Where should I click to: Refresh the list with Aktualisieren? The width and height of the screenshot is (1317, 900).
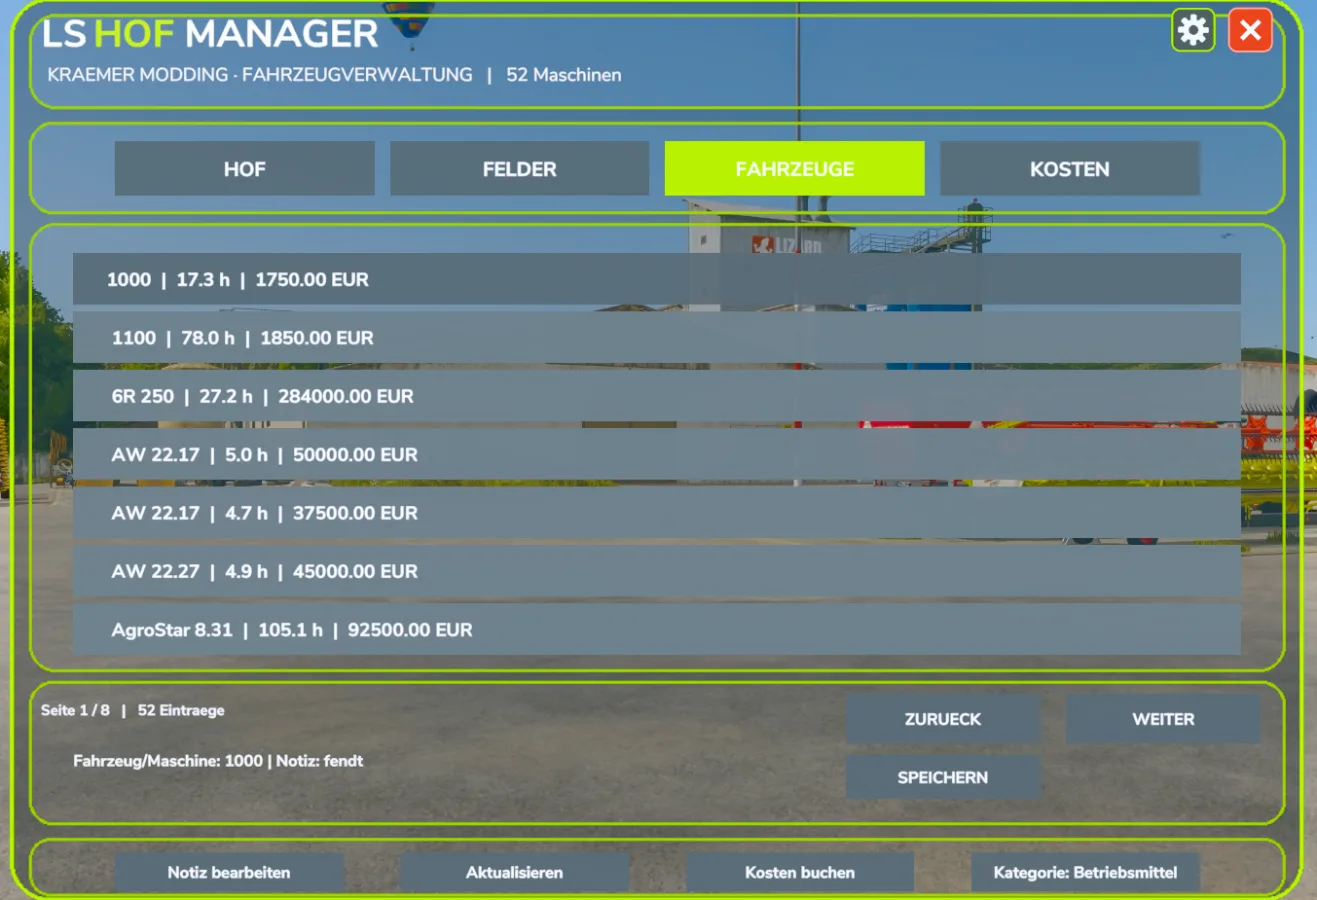[x=514, y=872]
